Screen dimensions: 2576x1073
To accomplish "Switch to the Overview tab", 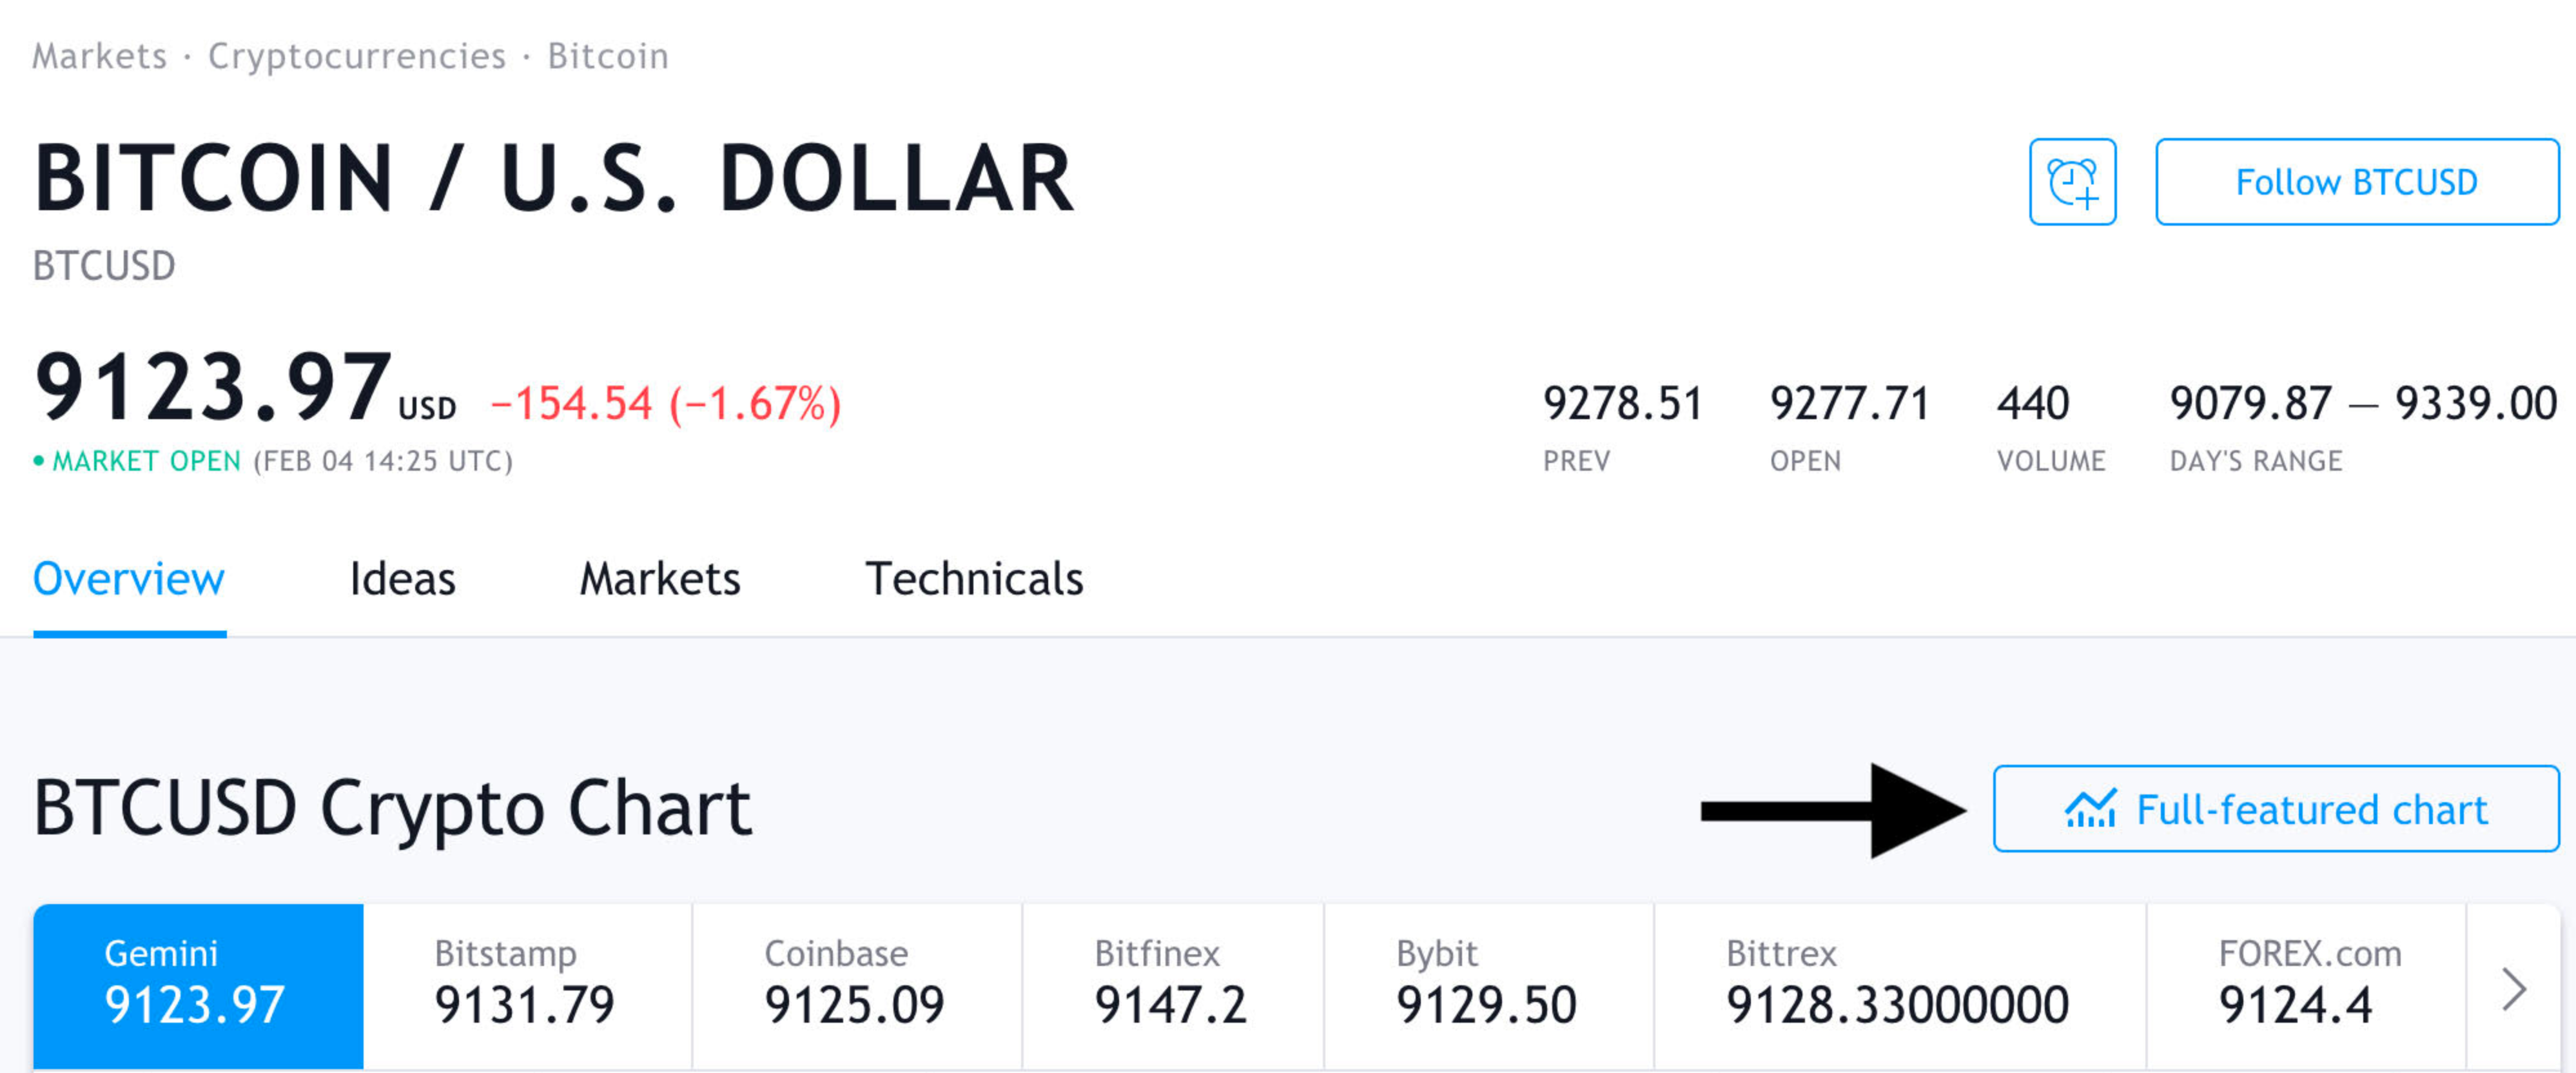I will (x=129, y=579).
